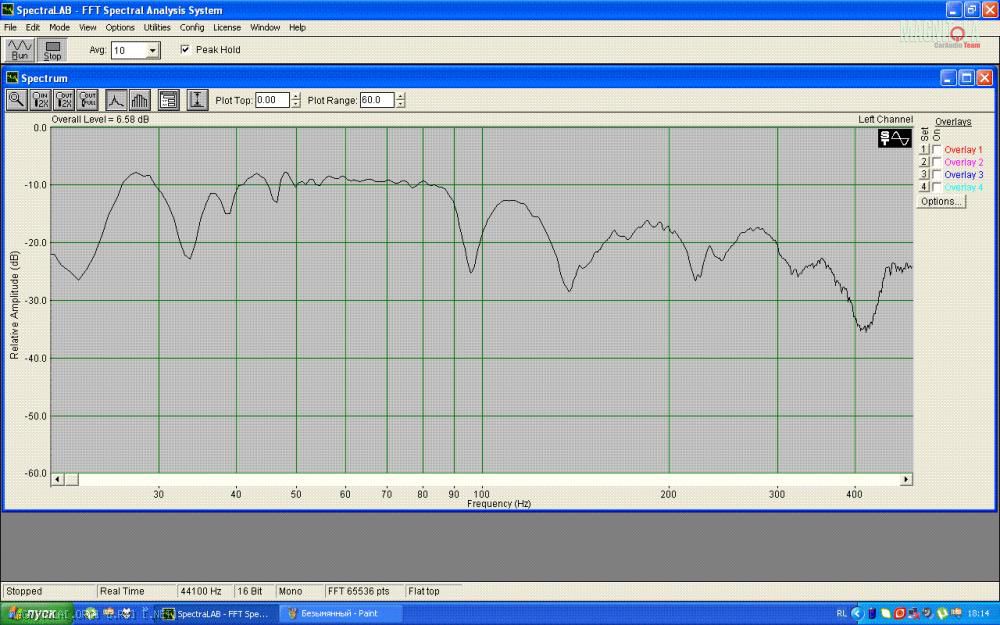The width and height of the screenshot is (1000, 625).
Task: Click the horizontal scrollbar right arrow
Action: pos(906,479)
